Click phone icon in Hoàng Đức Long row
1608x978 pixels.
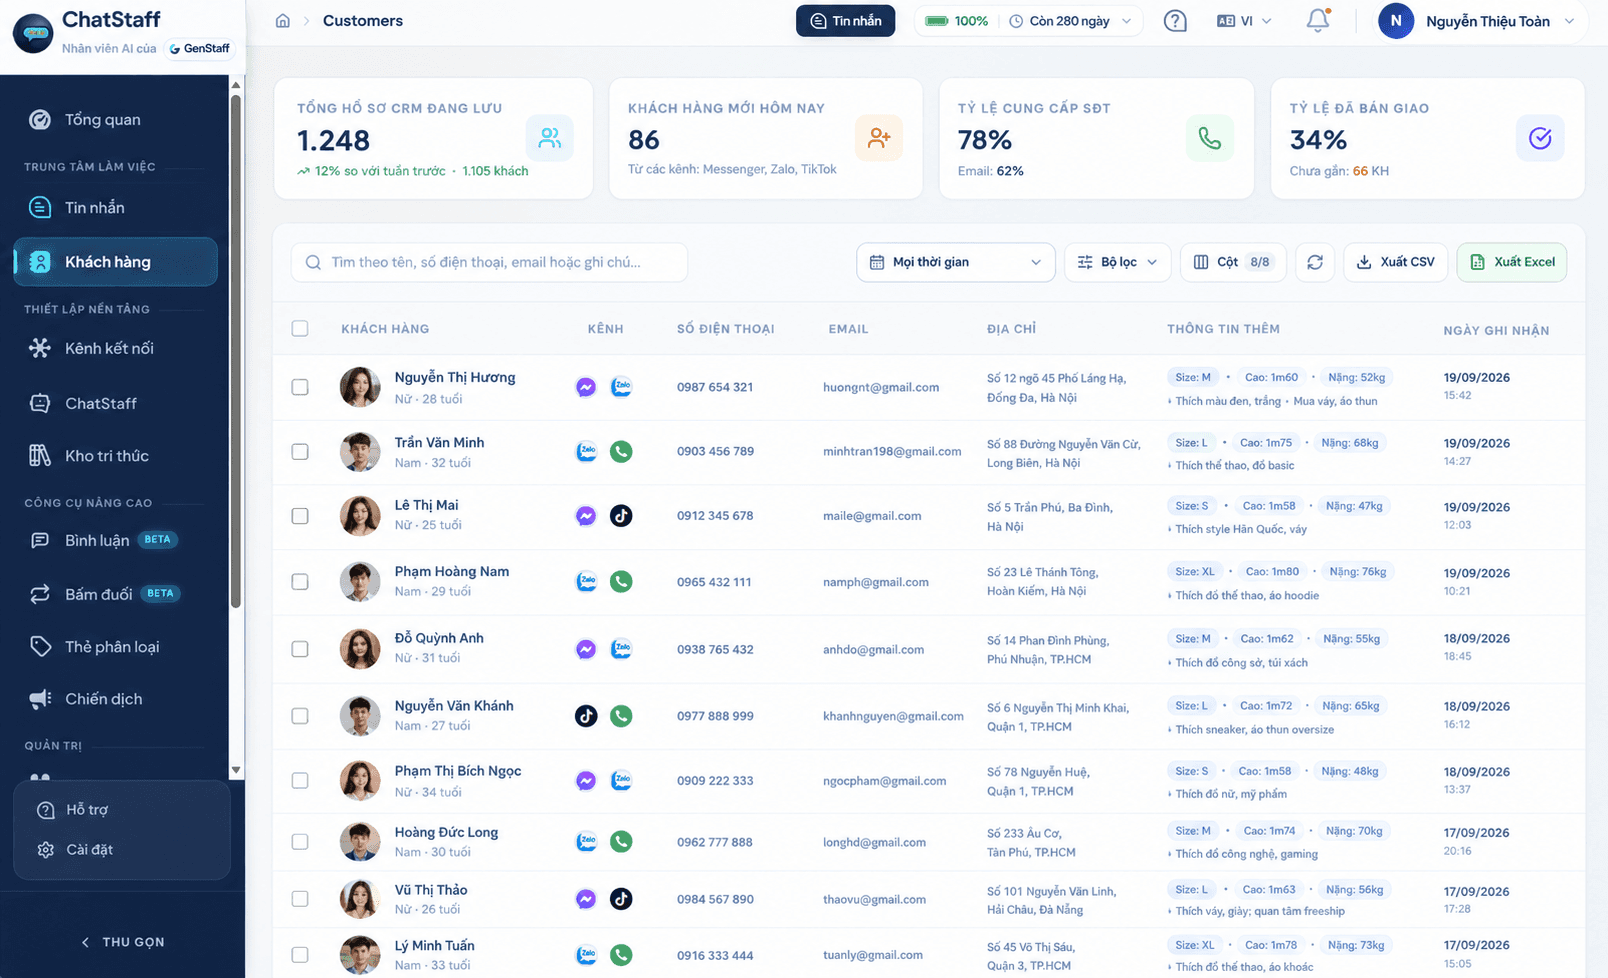click(621, 842)
